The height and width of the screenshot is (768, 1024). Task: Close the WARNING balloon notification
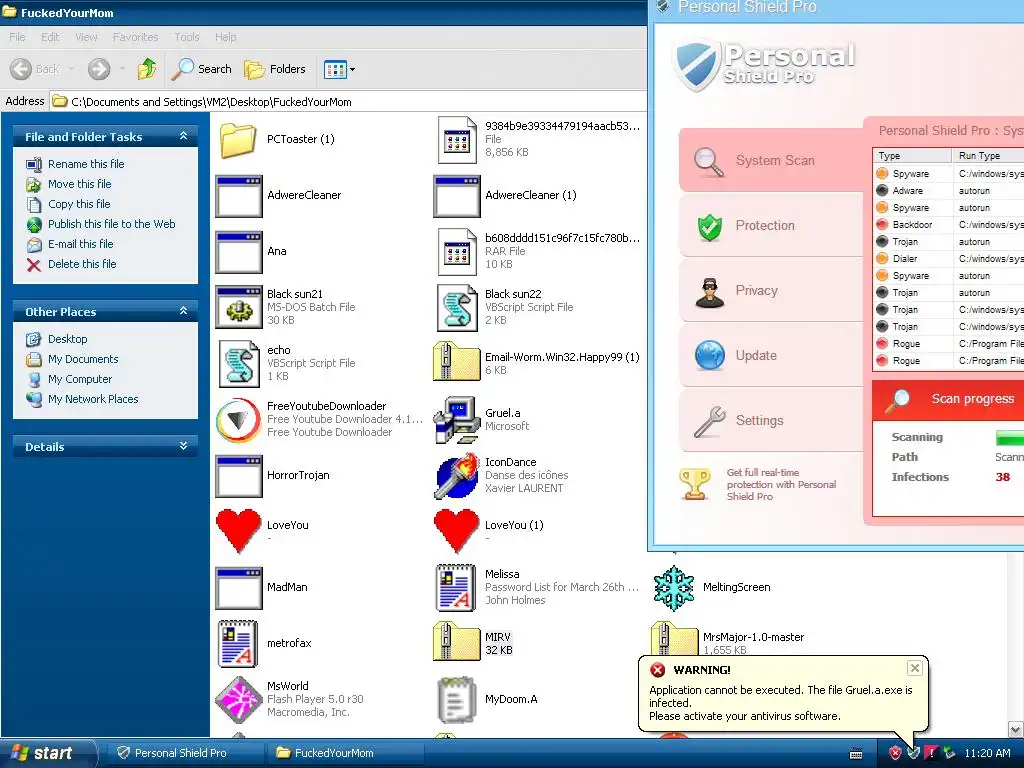click(x=914, y=668)
